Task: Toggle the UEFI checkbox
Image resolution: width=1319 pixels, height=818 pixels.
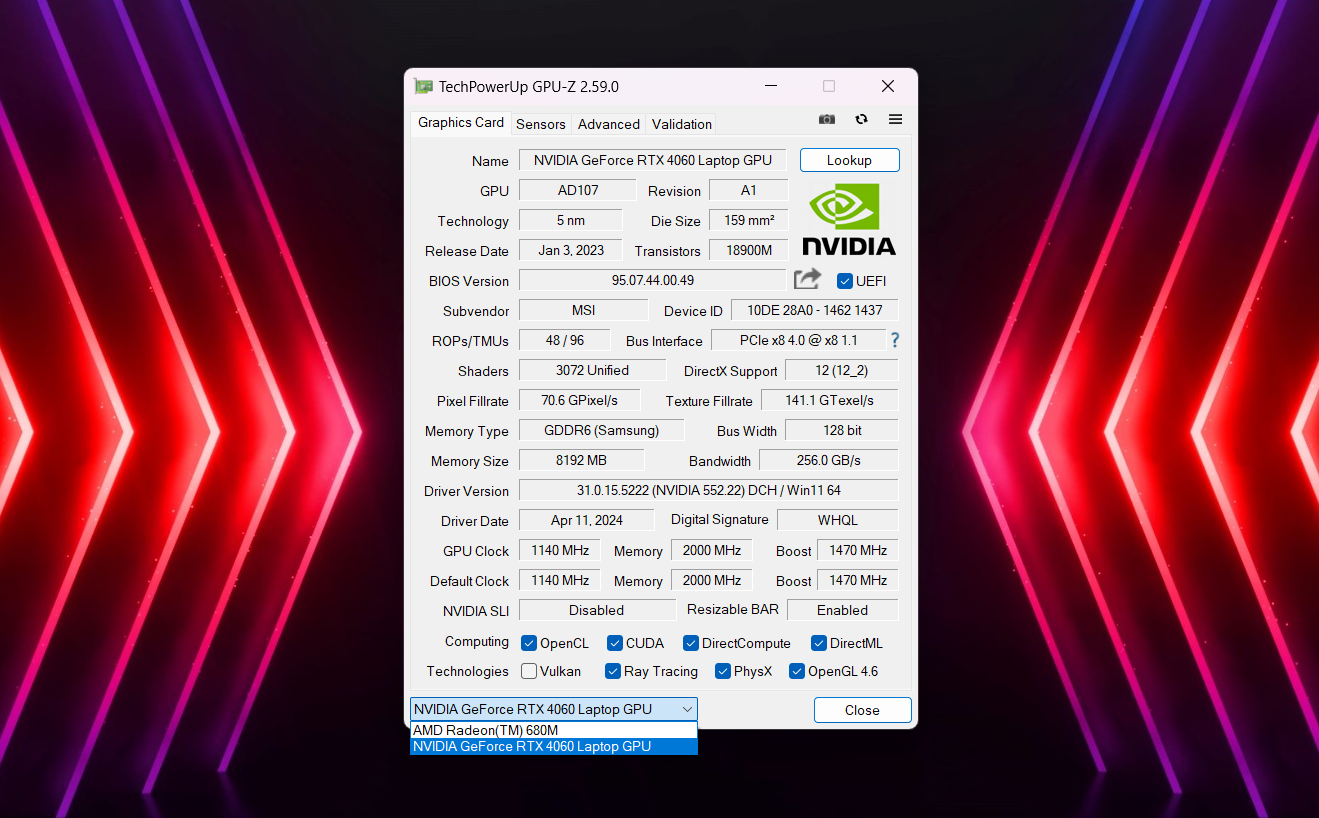Action: pos(845,281)
